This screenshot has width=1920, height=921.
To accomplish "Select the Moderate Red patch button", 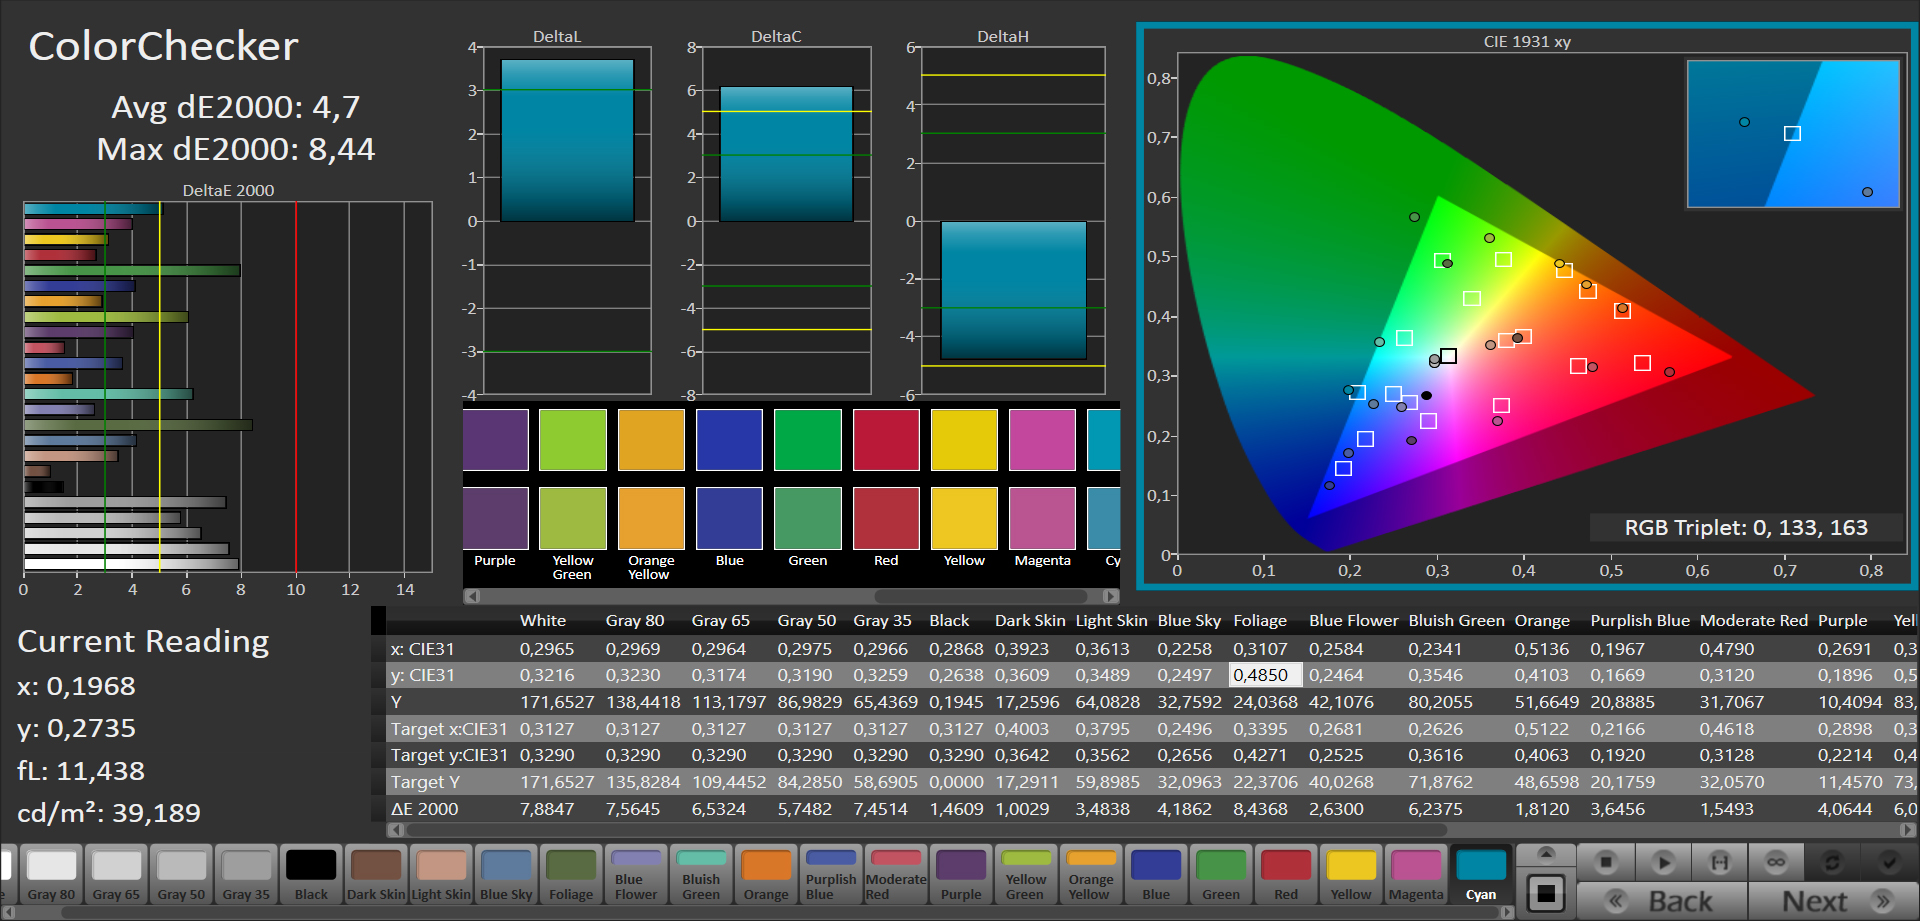I will click(896, 875).
